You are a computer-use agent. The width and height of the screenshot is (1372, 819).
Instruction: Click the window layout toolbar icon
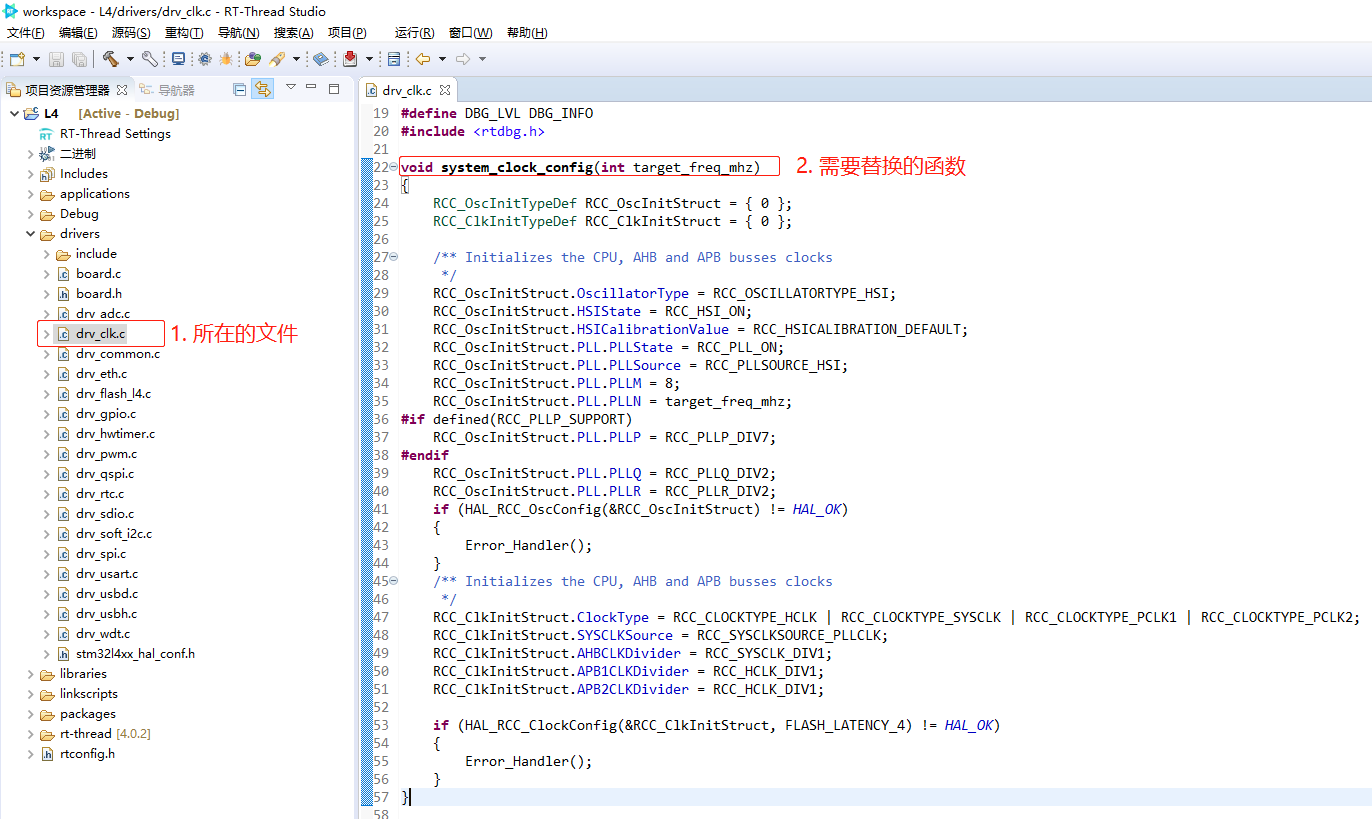pyautogui.click(x=394, y=59)
